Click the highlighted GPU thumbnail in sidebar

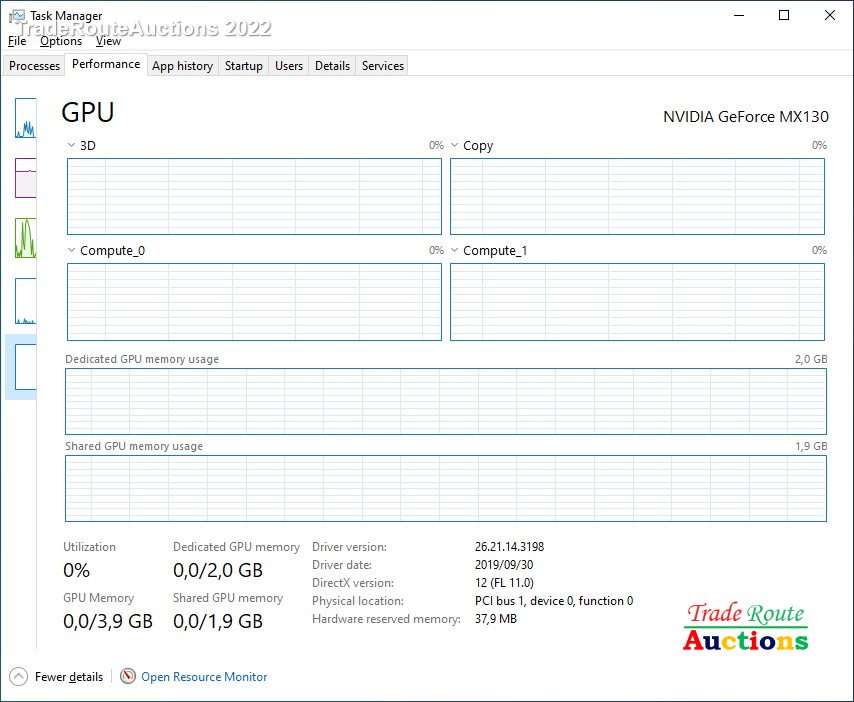[x=24, y=366]
